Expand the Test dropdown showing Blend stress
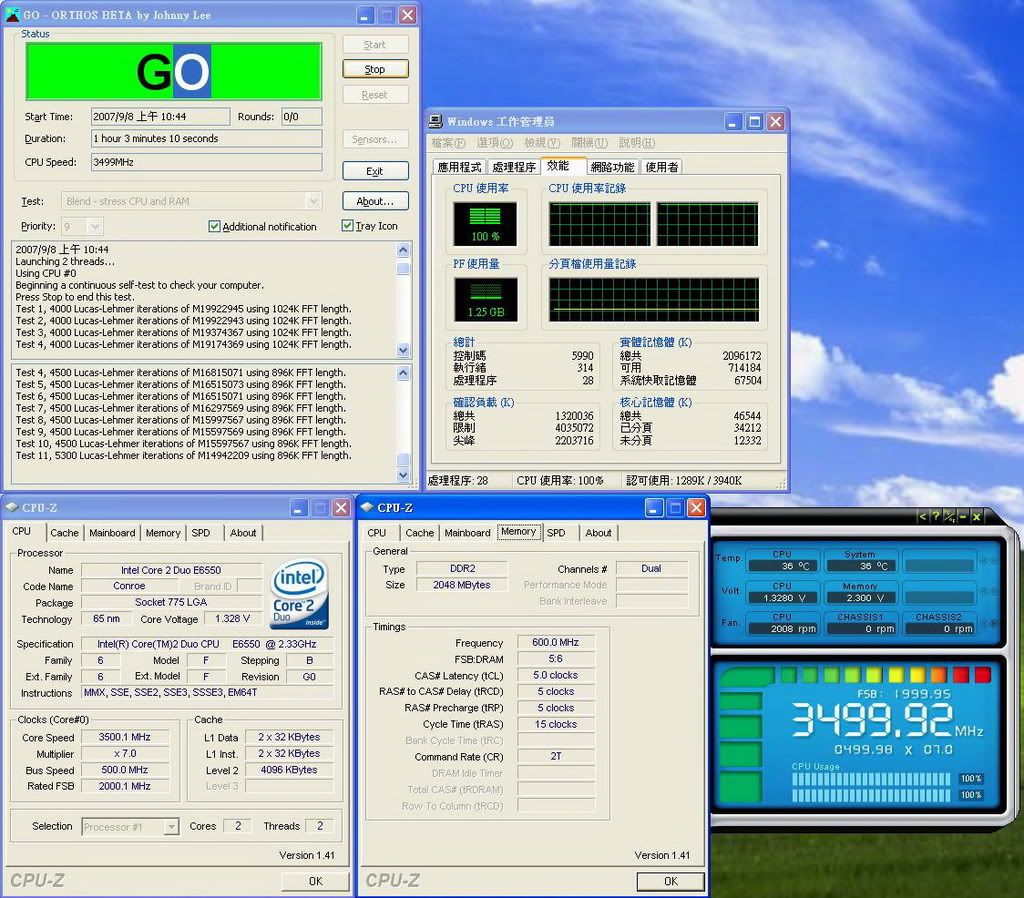Viewport: 1024px width, 898px height. [x=313, y=201]
